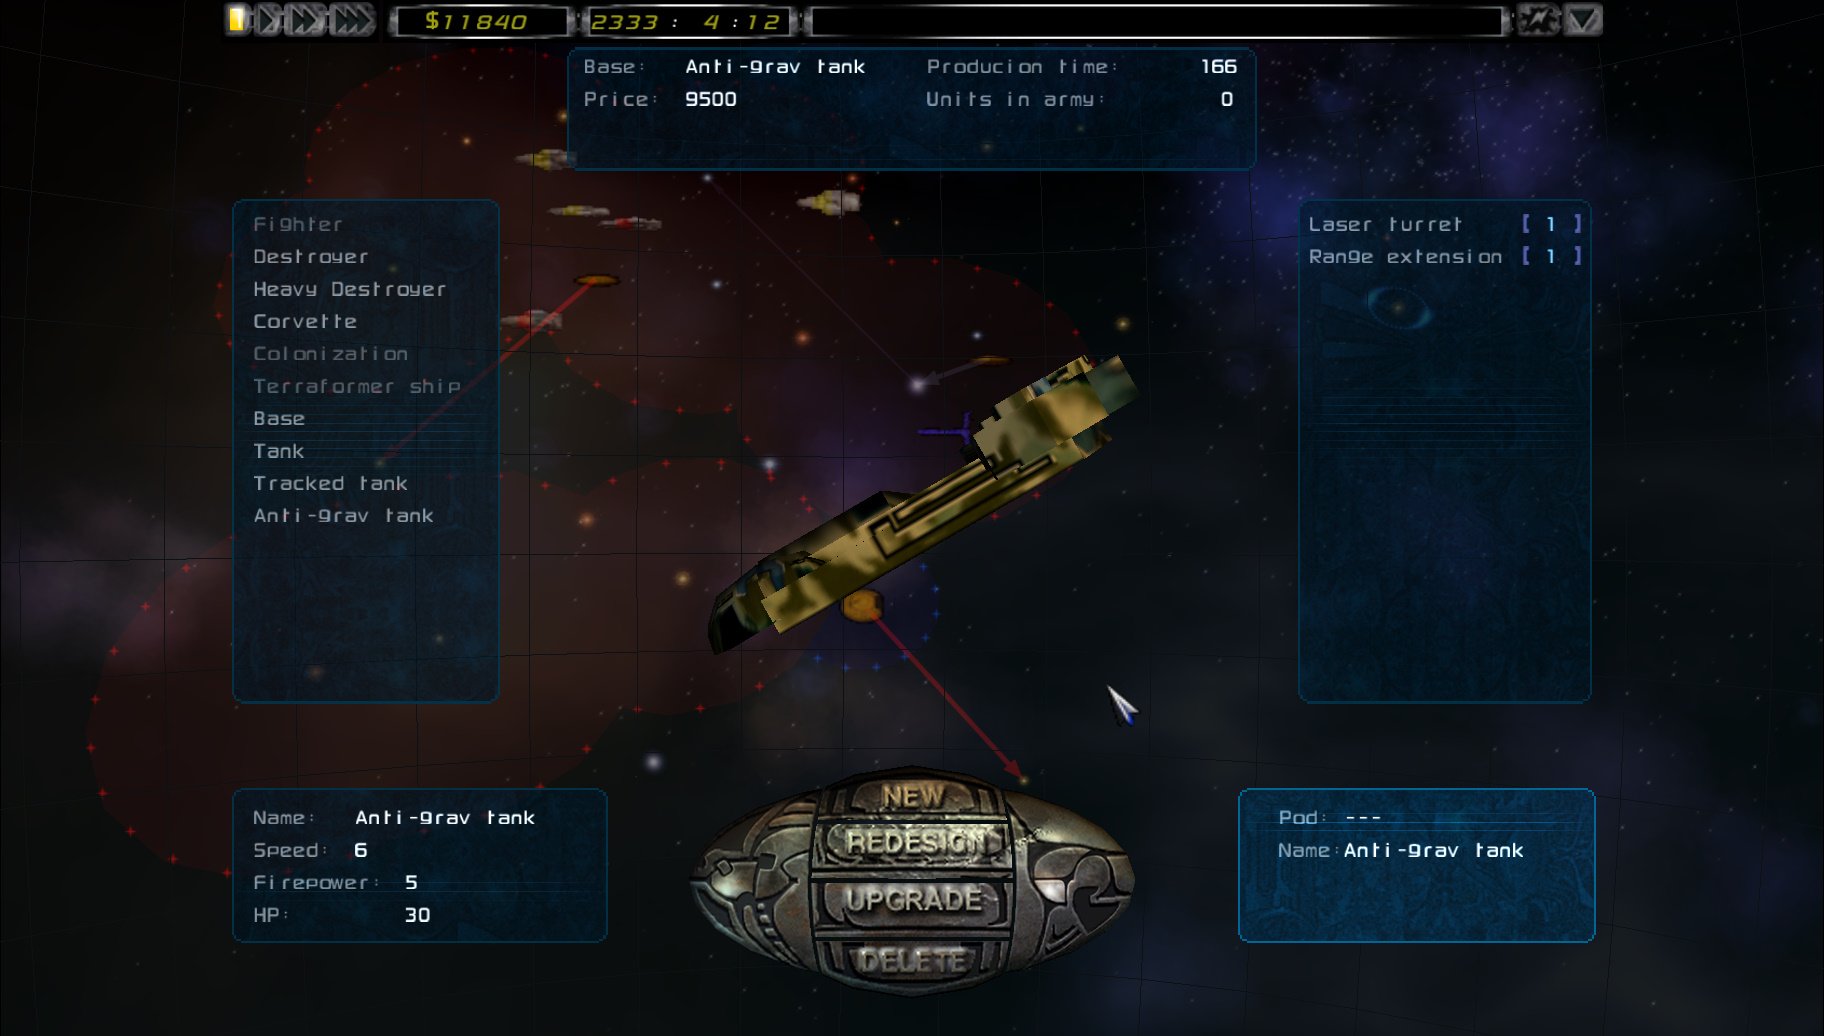Click the DELETE design button
The image size is (1824, 1036).
tap(912, 960)
